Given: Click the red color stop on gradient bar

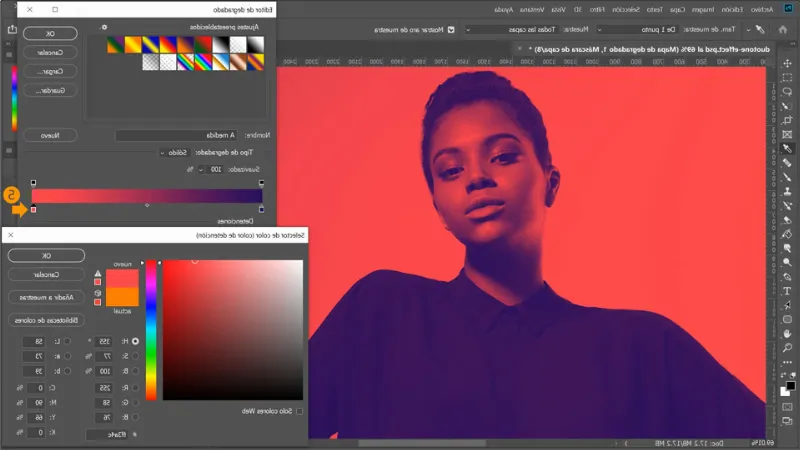Looking at the screenshot, I should click(x=33, y=210).
